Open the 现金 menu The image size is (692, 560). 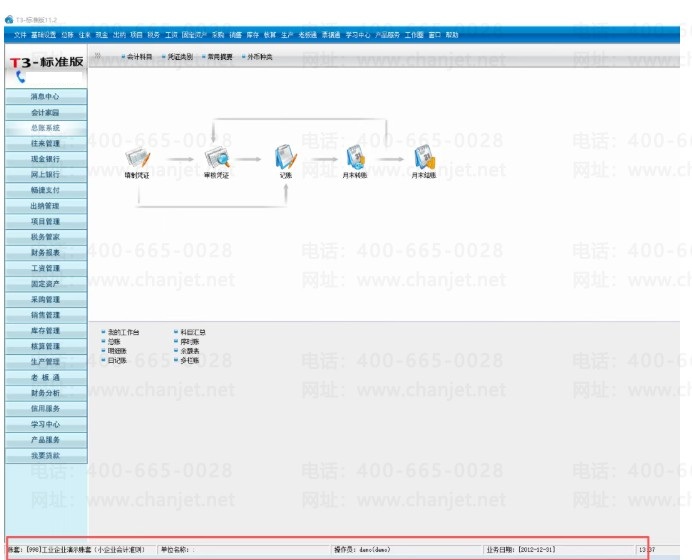tap(102, 35)
